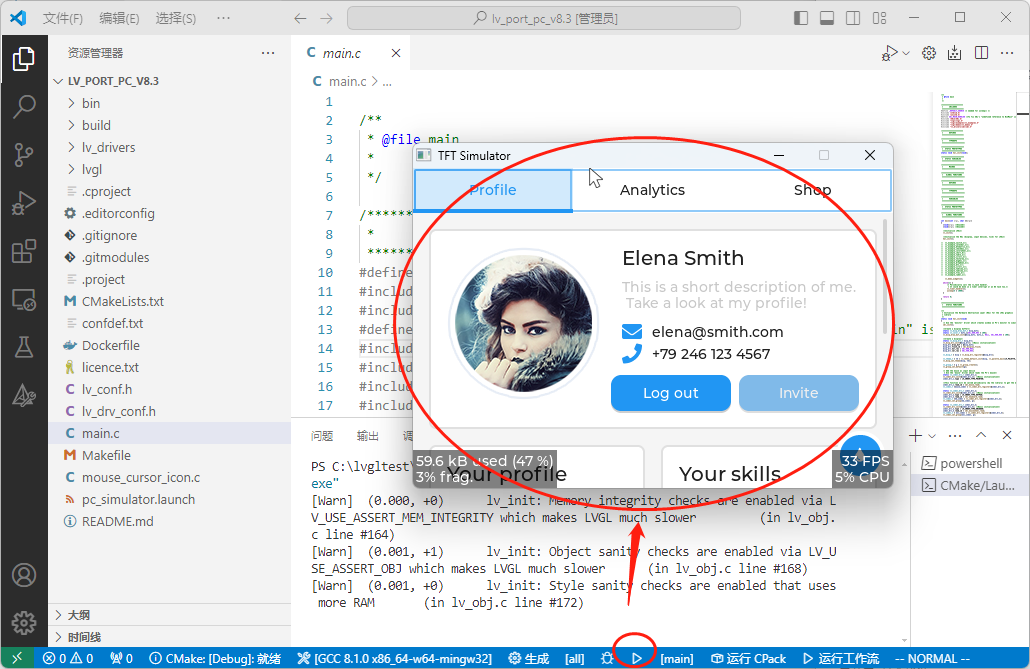Split the editor to the right
The width and height of the screenshot is (1030, 669).
pyautogui.click(x=981, y=53)
